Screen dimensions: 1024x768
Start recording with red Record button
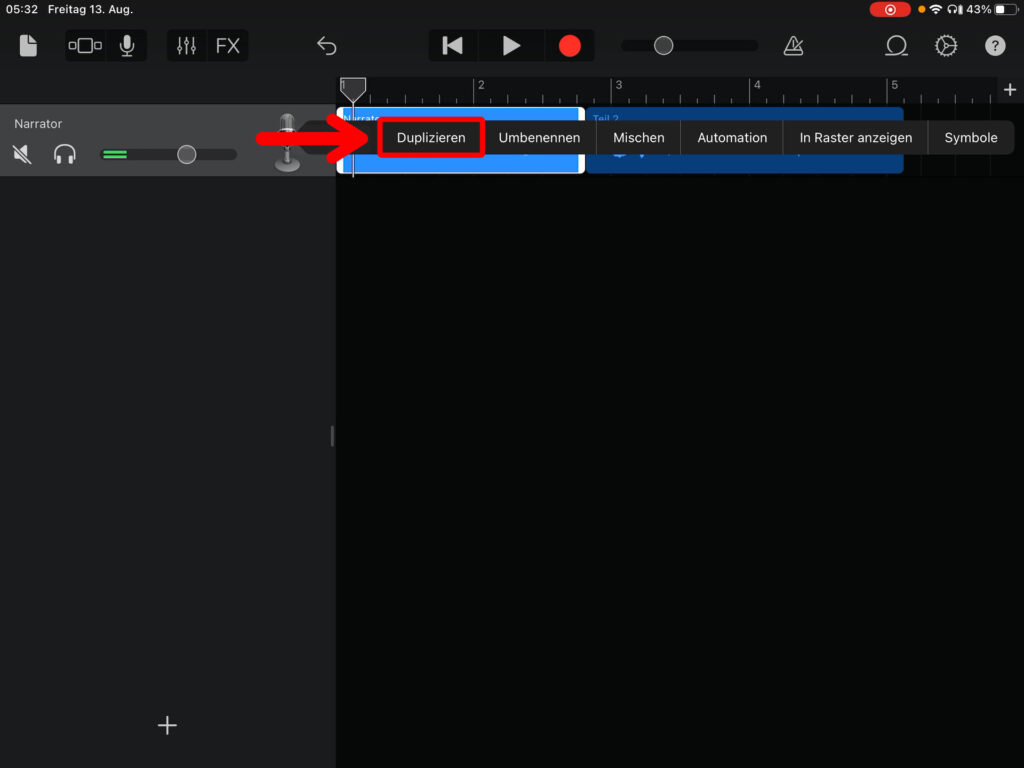569,46
